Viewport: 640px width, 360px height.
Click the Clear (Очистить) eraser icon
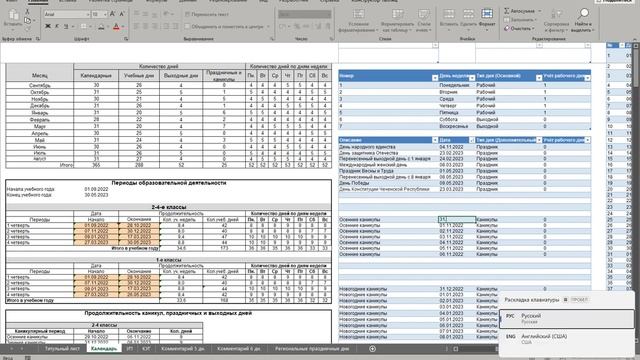(x=507, y=29)
